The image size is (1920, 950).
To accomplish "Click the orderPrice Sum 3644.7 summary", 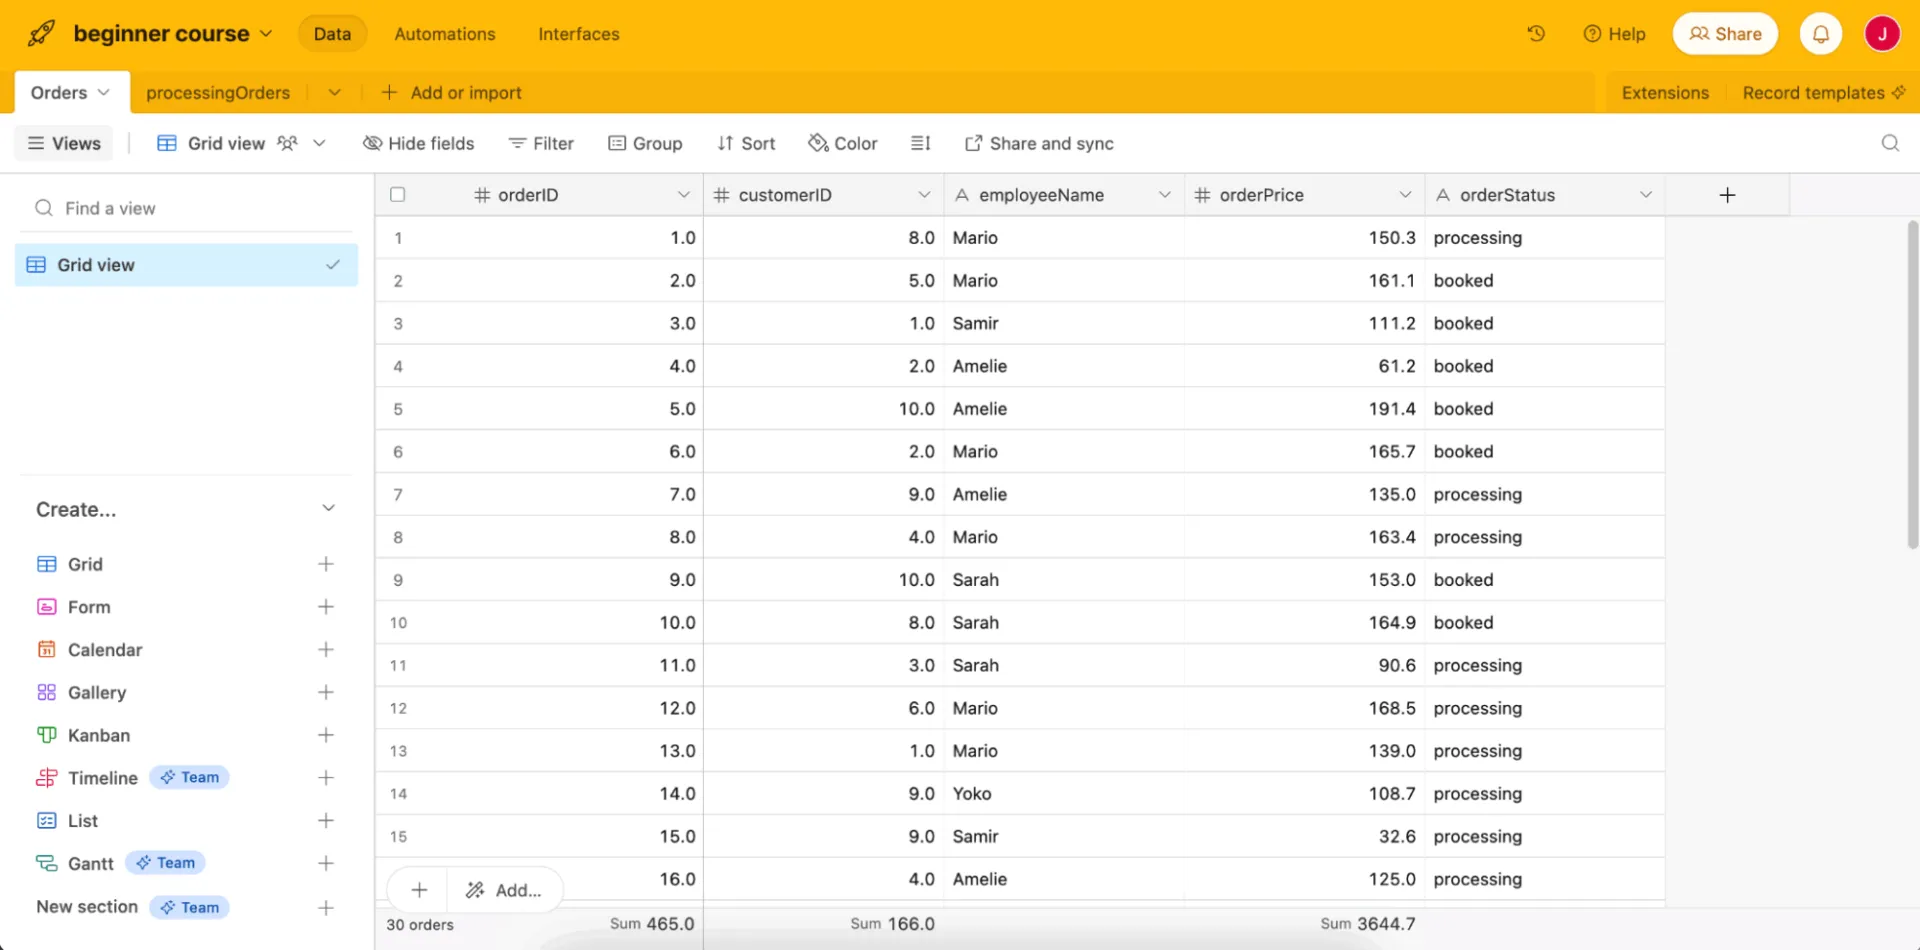I will [1367, 924].
